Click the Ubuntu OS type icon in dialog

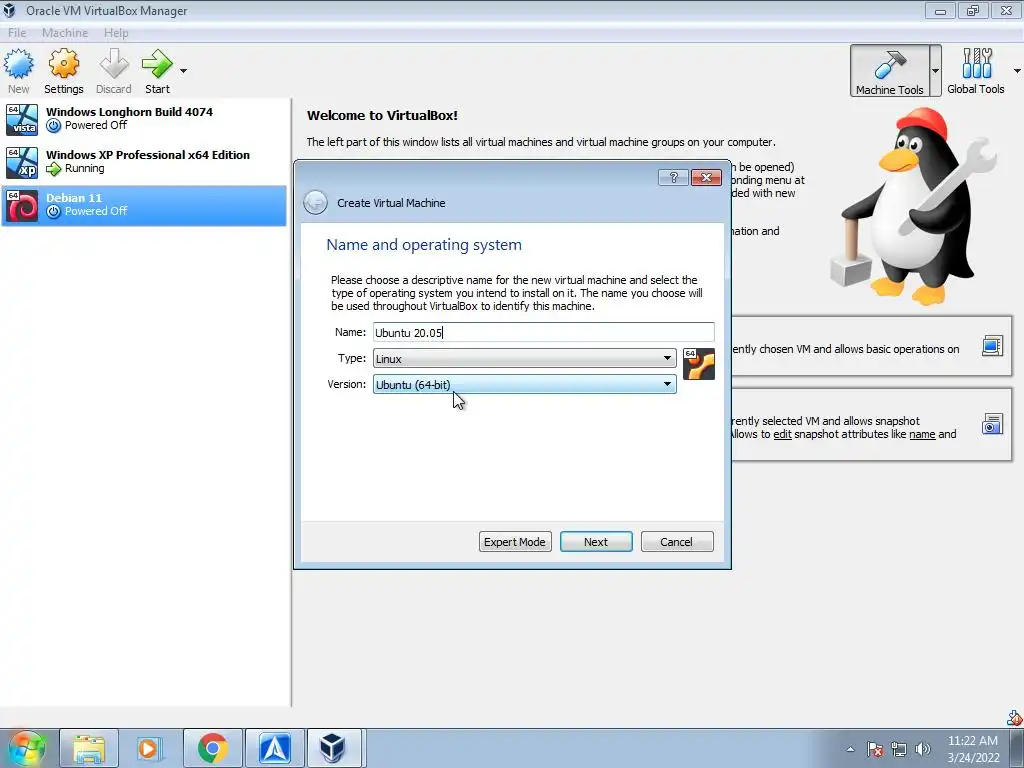click(699, 364)
